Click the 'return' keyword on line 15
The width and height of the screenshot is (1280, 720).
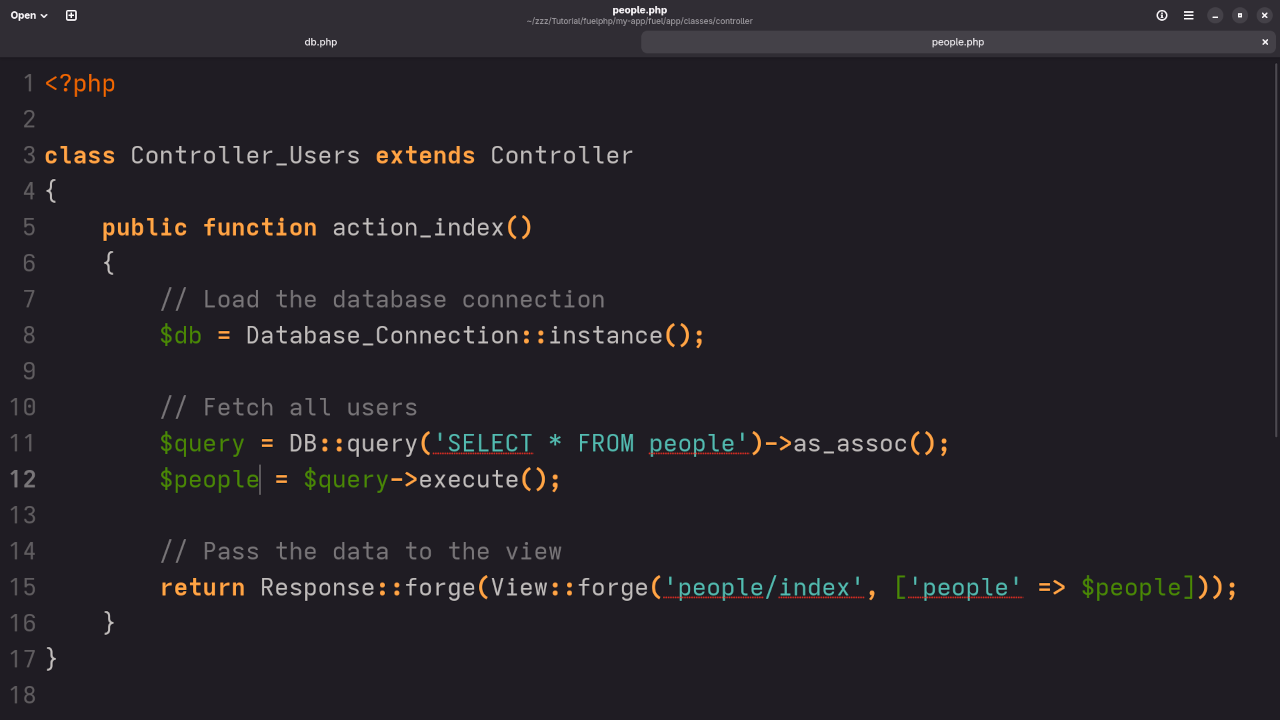(202, 587)
